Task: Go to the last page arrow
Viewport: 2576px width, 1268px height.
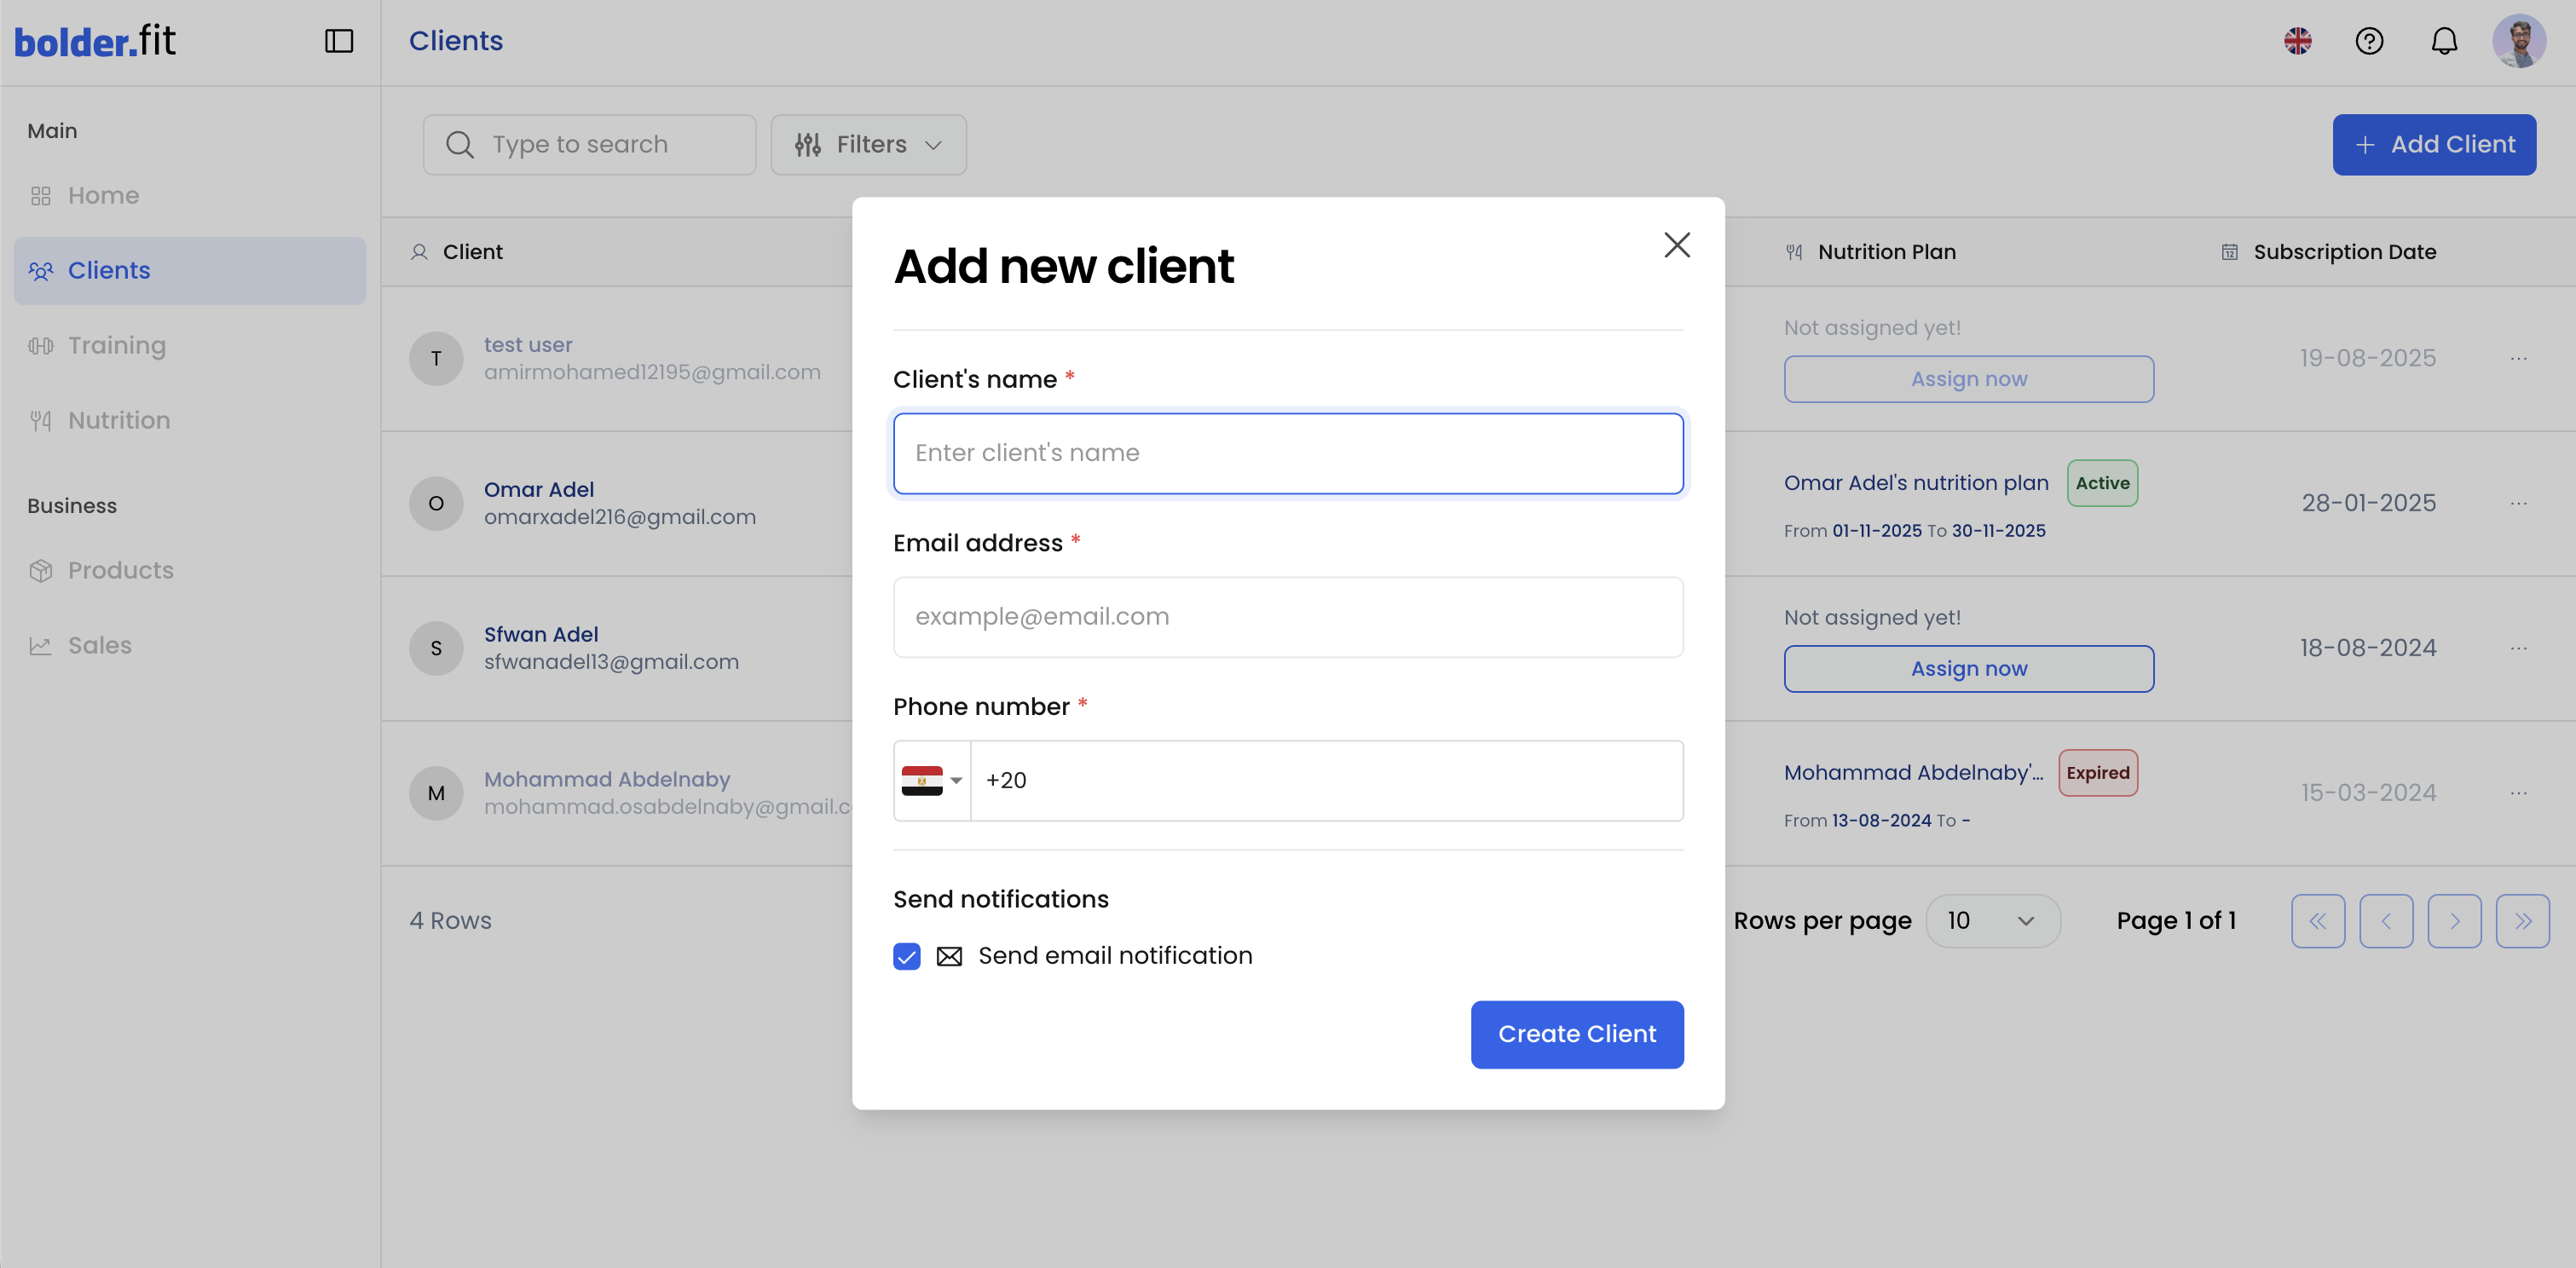Action: 2522,921
